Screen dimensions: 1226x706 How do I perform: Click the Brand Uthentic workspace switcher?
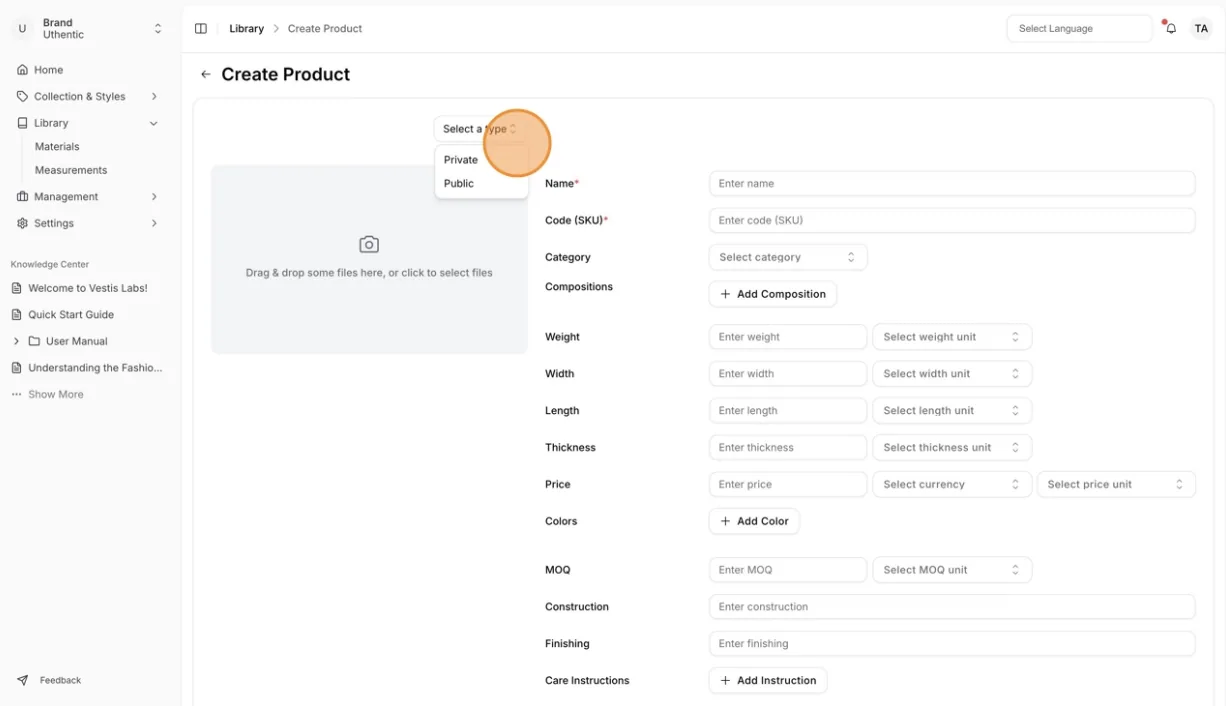[90, 29]
